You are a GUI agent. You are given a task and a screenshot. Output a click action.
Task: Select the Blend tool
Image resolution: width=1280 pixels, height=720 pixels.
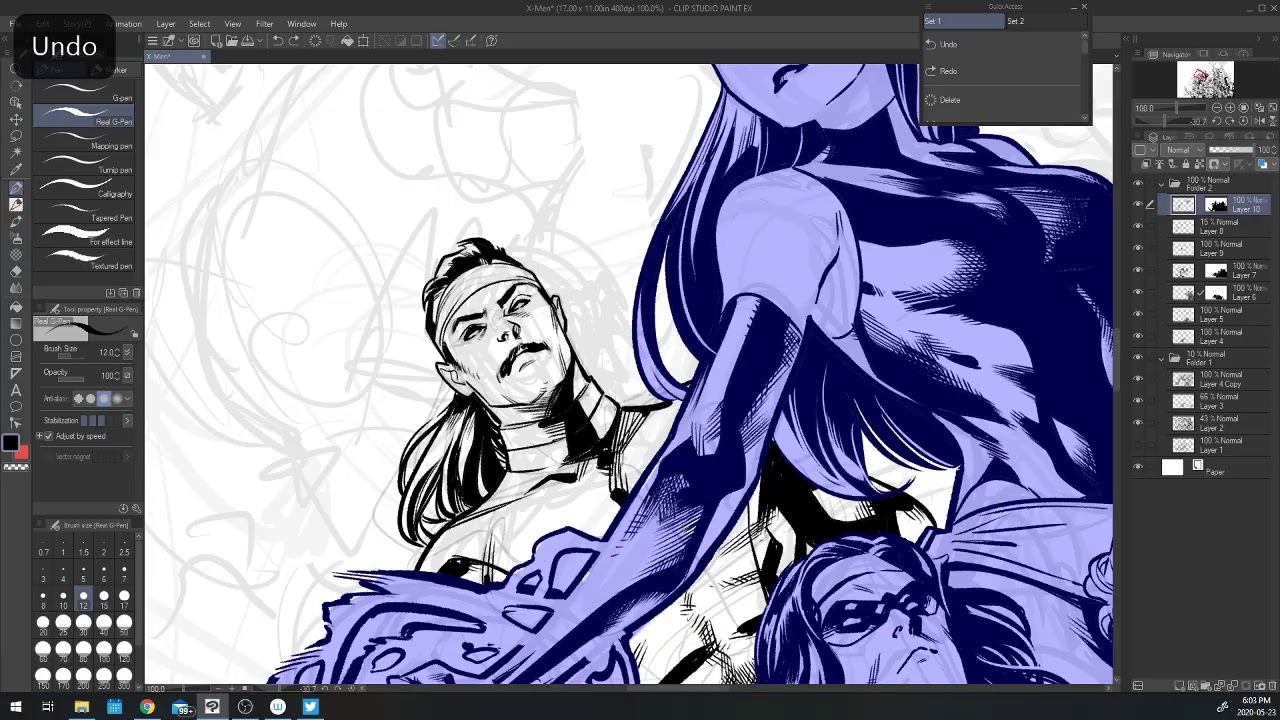click(16, 289)
